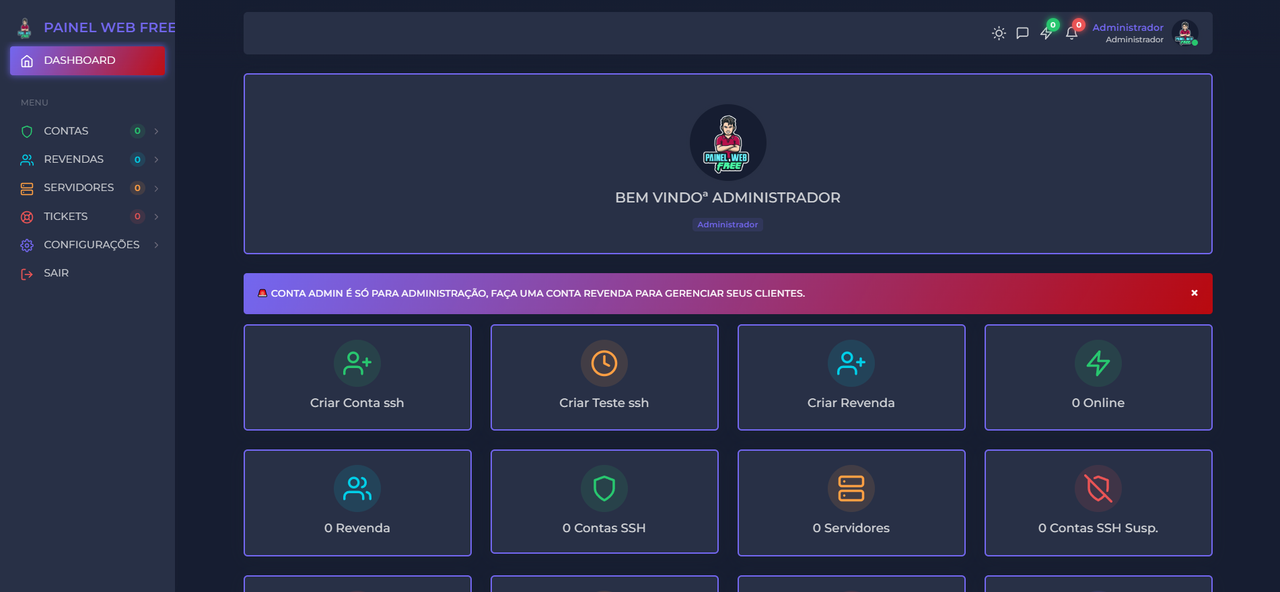
Task: Click the 0 Revenda users icon
Action: point(357,488)
